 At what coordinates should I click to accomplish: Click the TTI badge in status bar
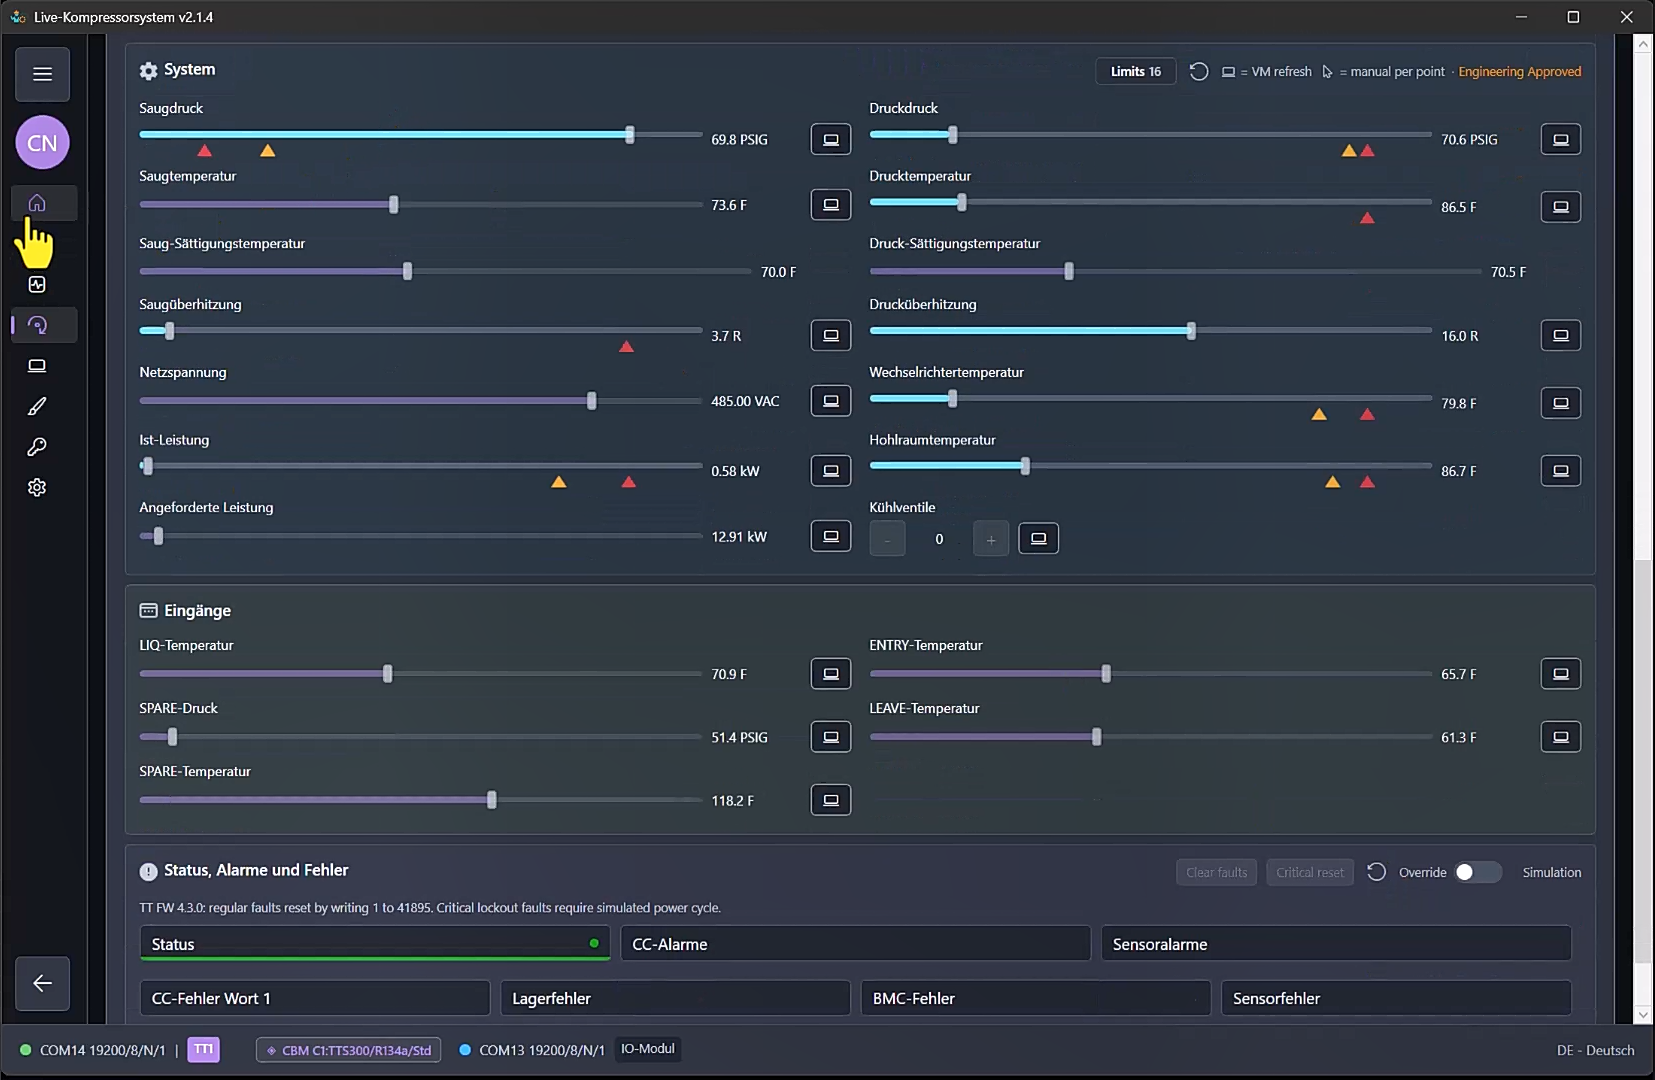[203, 1049]
